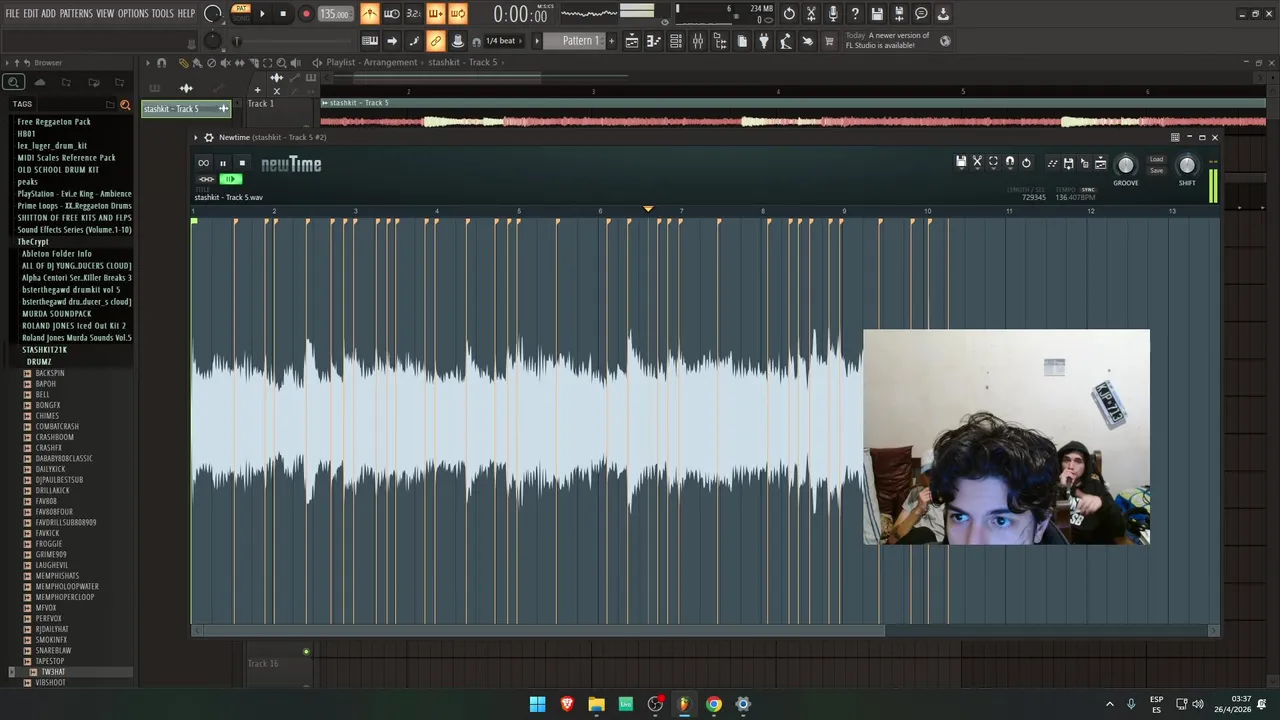
Task: Click the Chrome taskbar icon
Action: coord(713,704)
